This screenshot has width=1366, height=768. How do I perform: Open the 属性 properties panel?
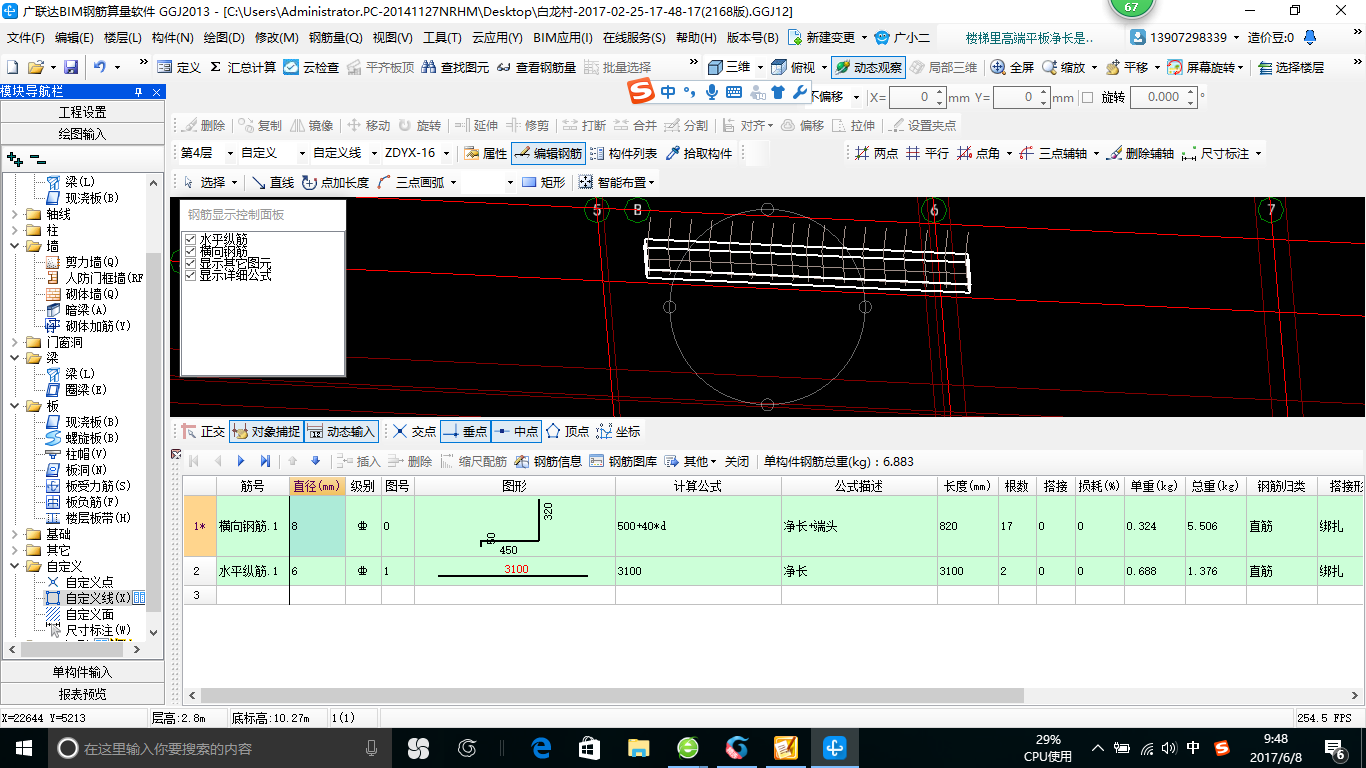tap(486, 153)
